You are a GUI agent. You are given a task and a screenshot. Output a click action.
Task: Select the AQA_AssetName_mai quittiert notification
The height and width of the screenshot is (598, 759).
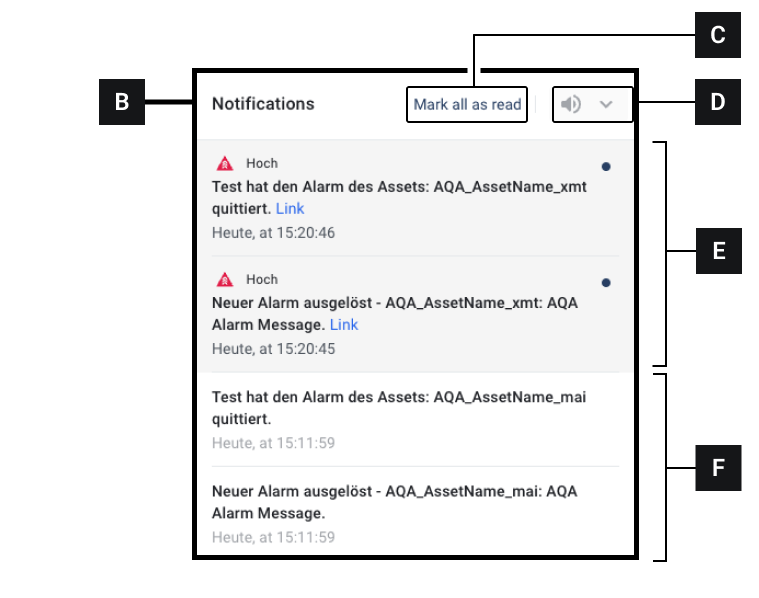click(x=399, y=407)
